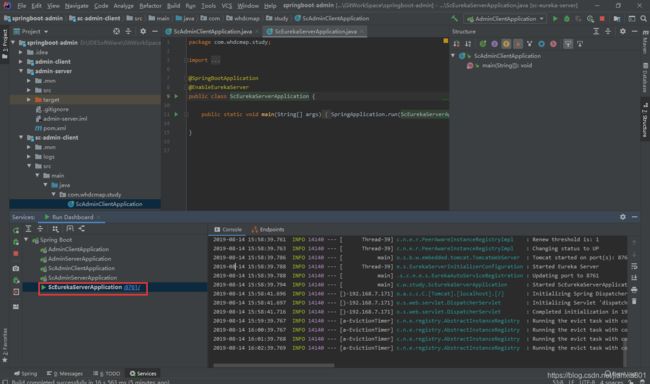Click the console horizontal scrollbar
Image resolution: width=650 pixels, height=384 pixels.
click(274, 365)
